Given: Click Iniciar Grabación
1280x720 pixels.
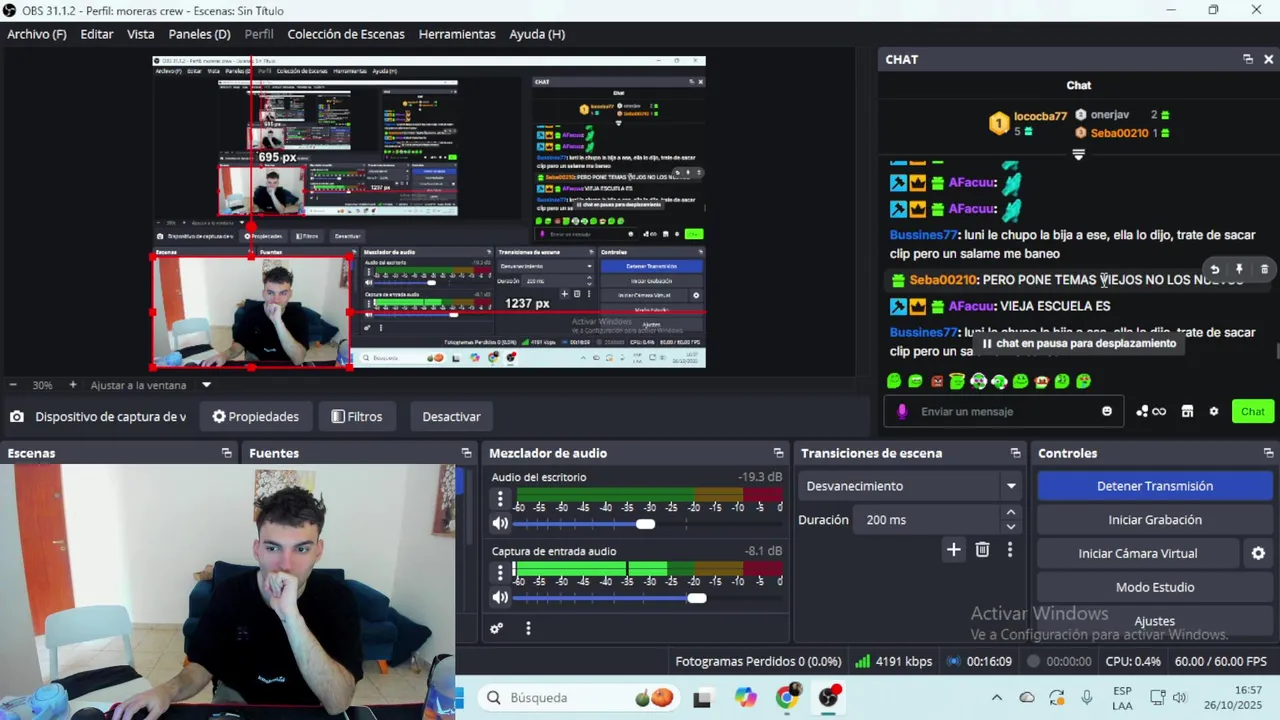Looking at the screenshot, I should 1155,520.
